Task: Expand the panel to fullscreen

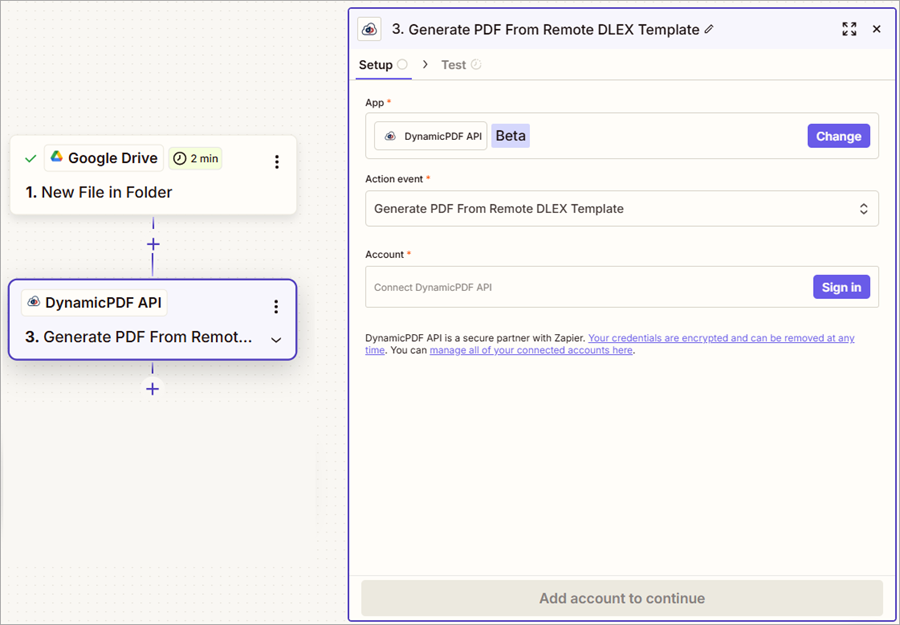Action: (849, 29)
